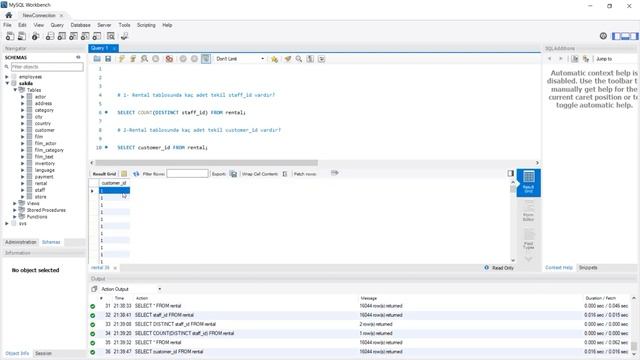Image resolution: width=640 pixels, height=360 pixels.
Task: Click the rollback transaction icon
Action: pos(194,59)
